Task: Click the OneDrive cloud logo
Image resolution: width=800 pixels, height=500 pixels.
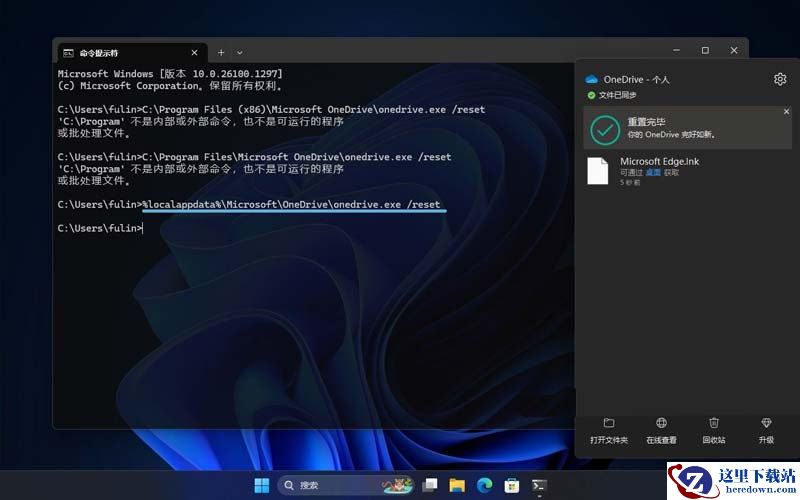Action: (x=591, y=79)
